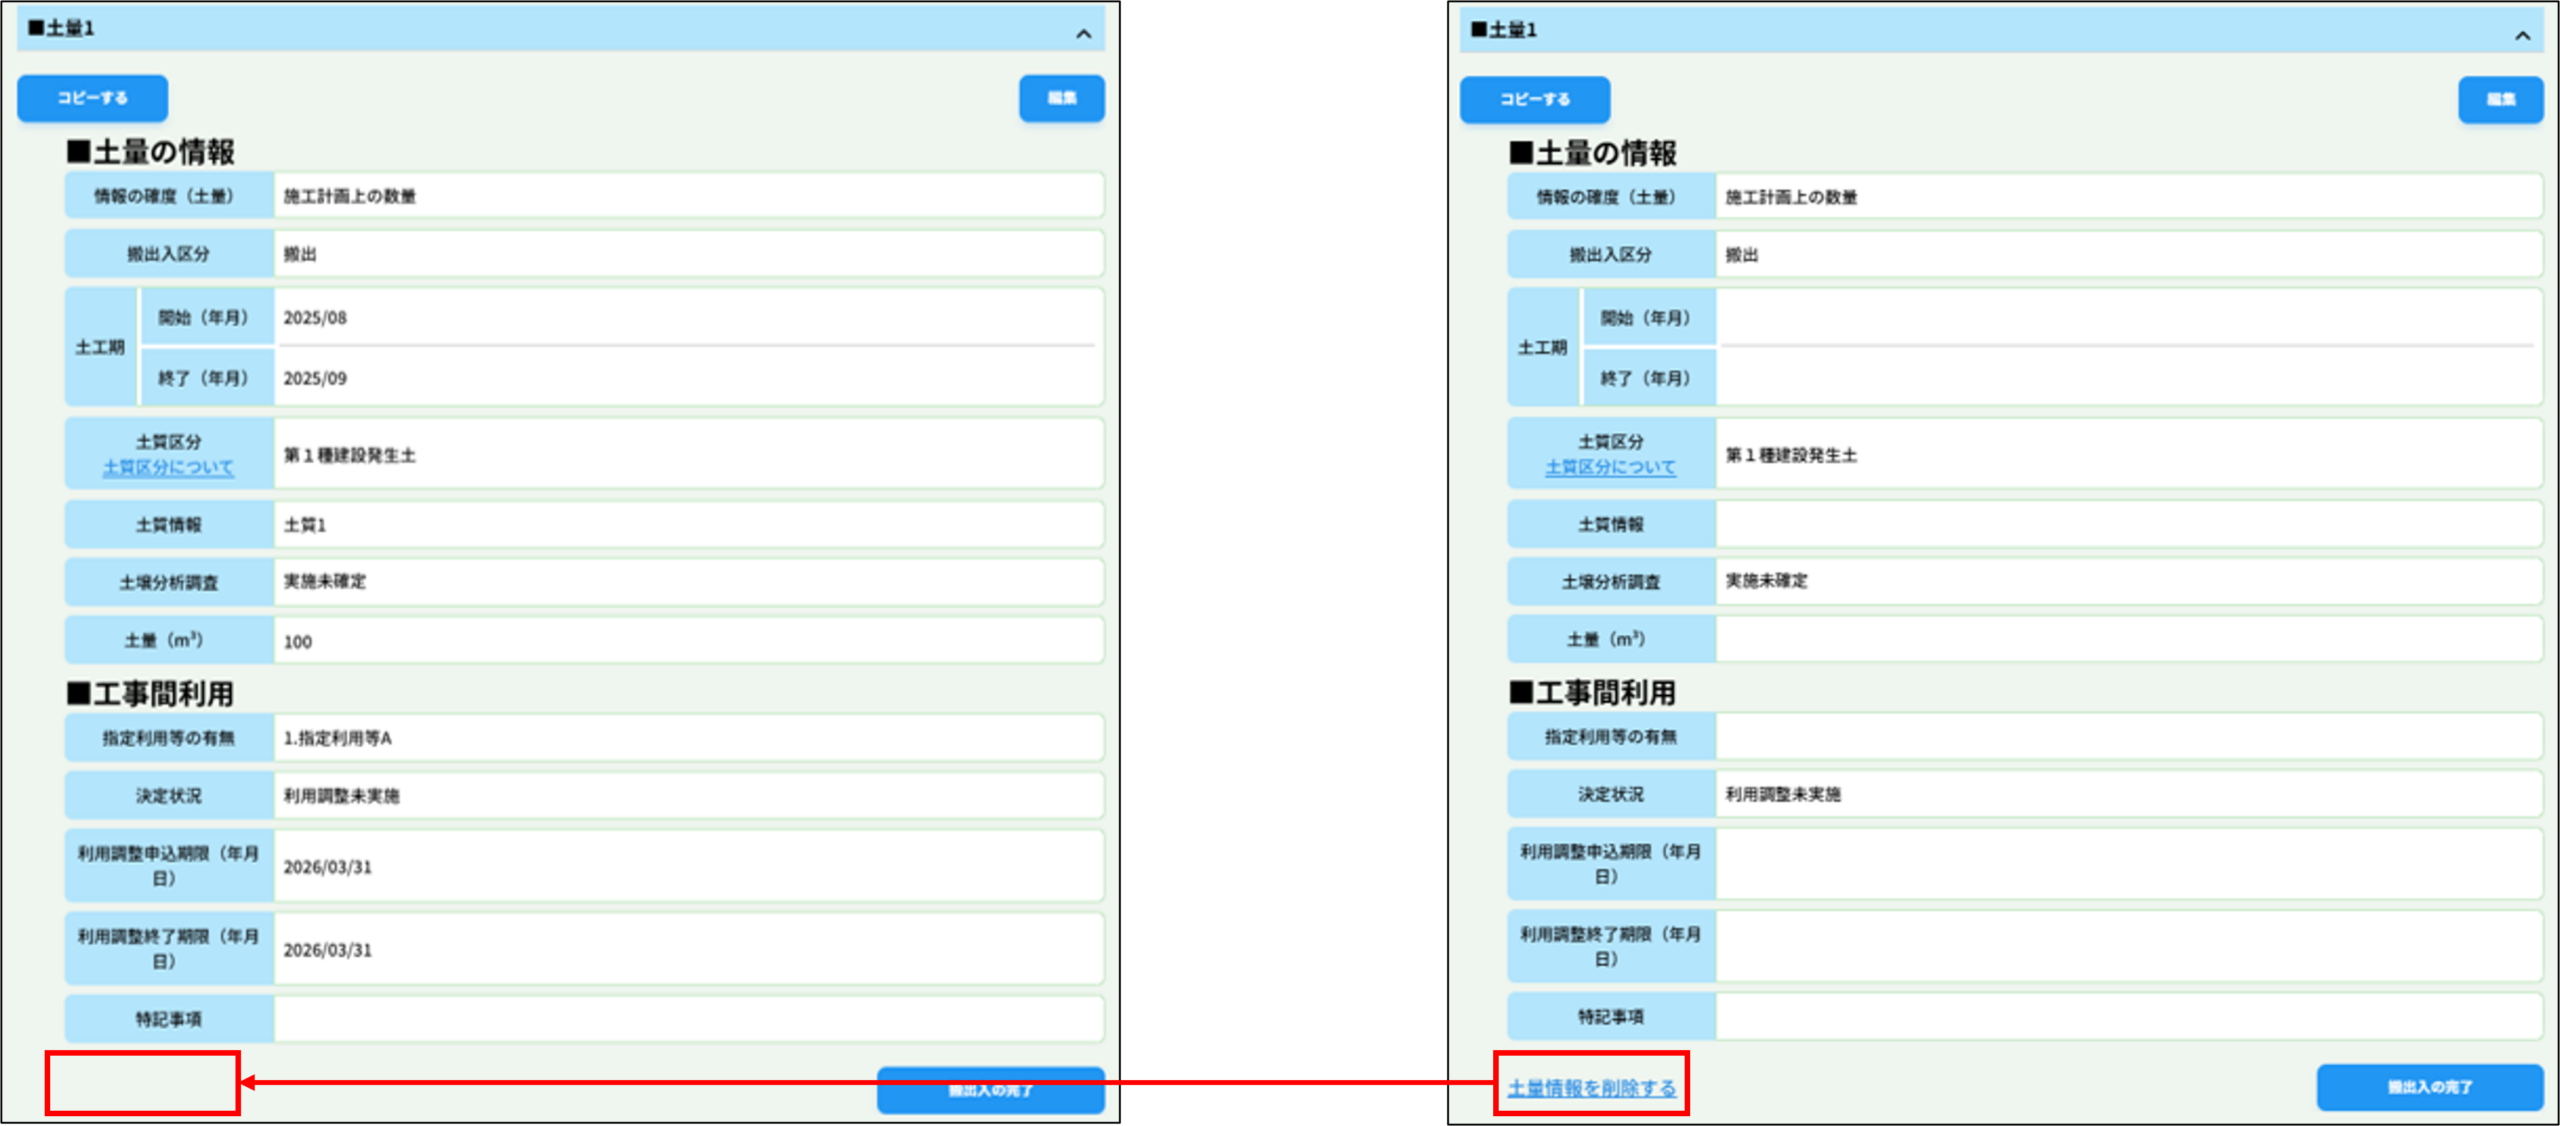Collapse the left 土量1 panel chevron
Screen dimensions: 2560x1126
1083,34
